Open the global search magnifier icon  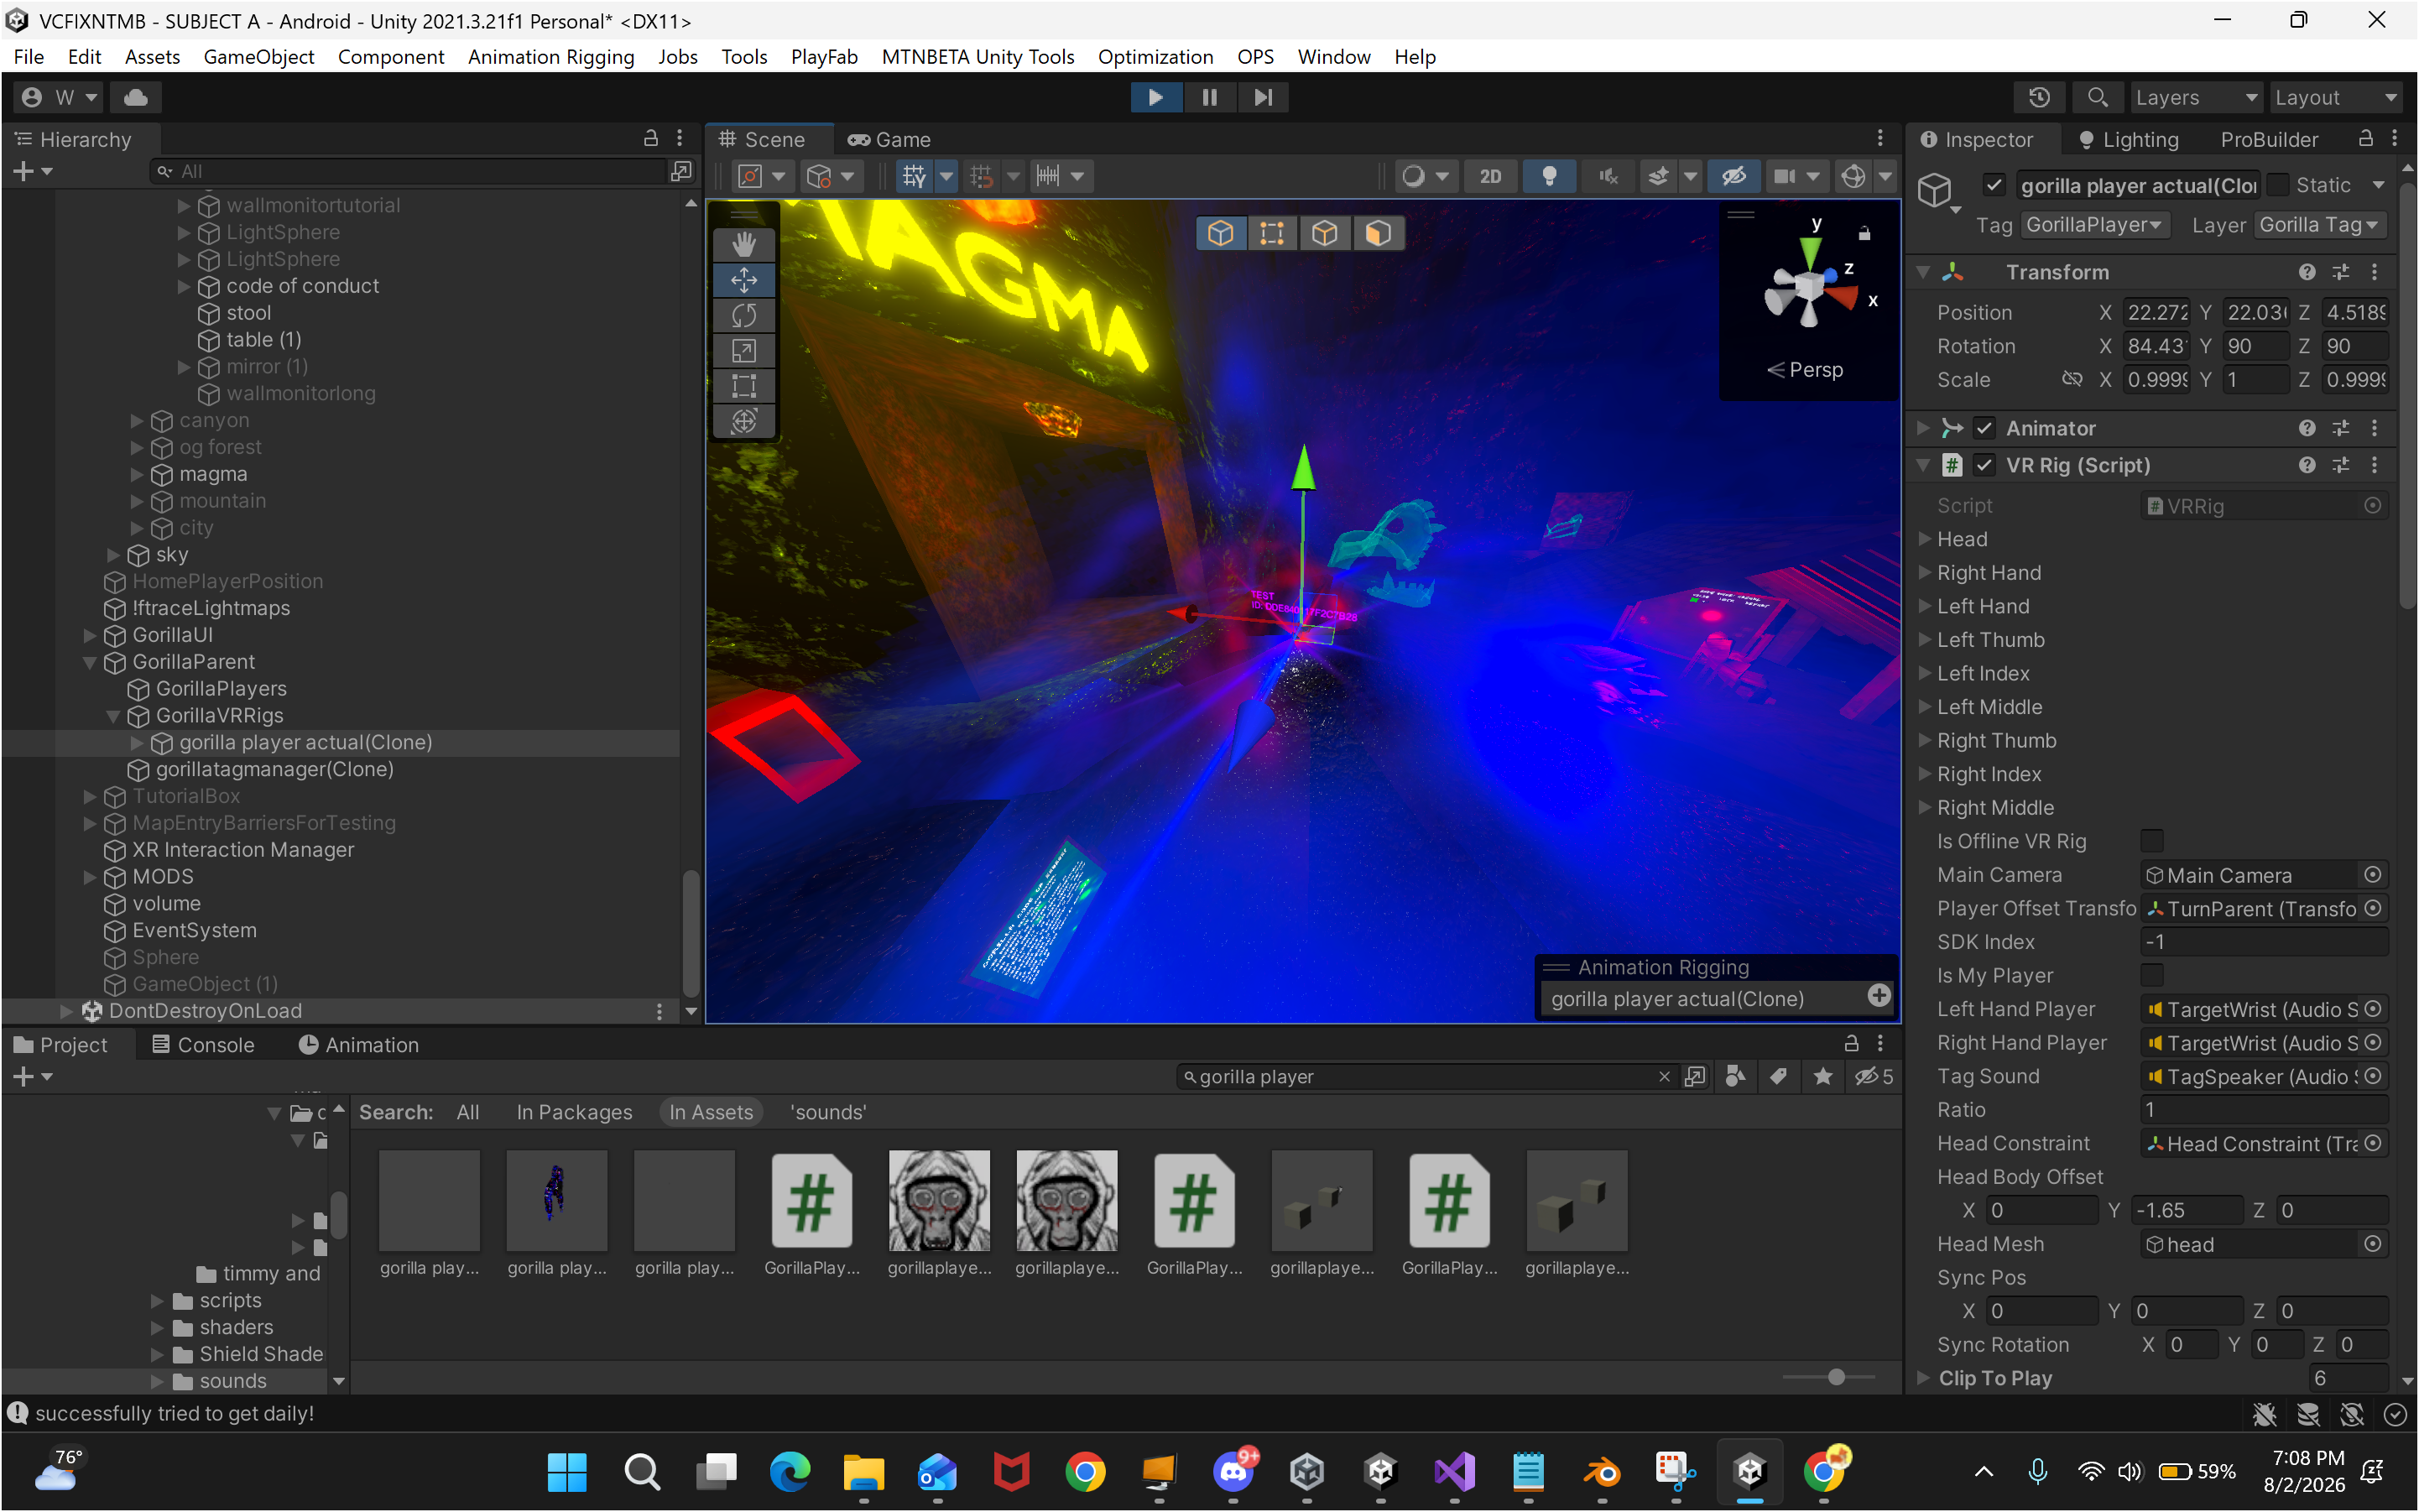[x=2097, y=97]
